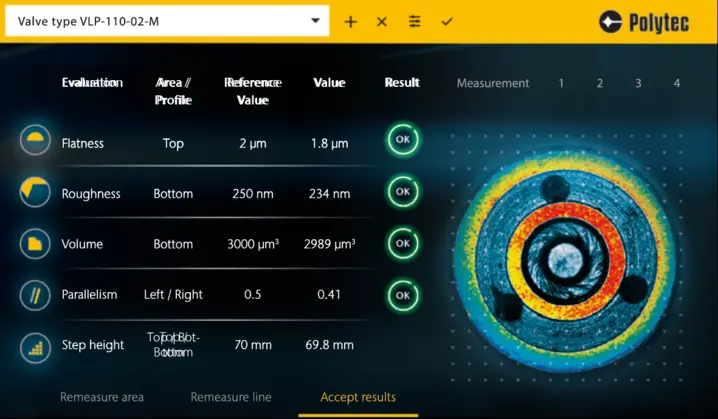Toggle the Roughness OK result indicator
Viewport: 718px width, 419px height.
coord(403,191)
